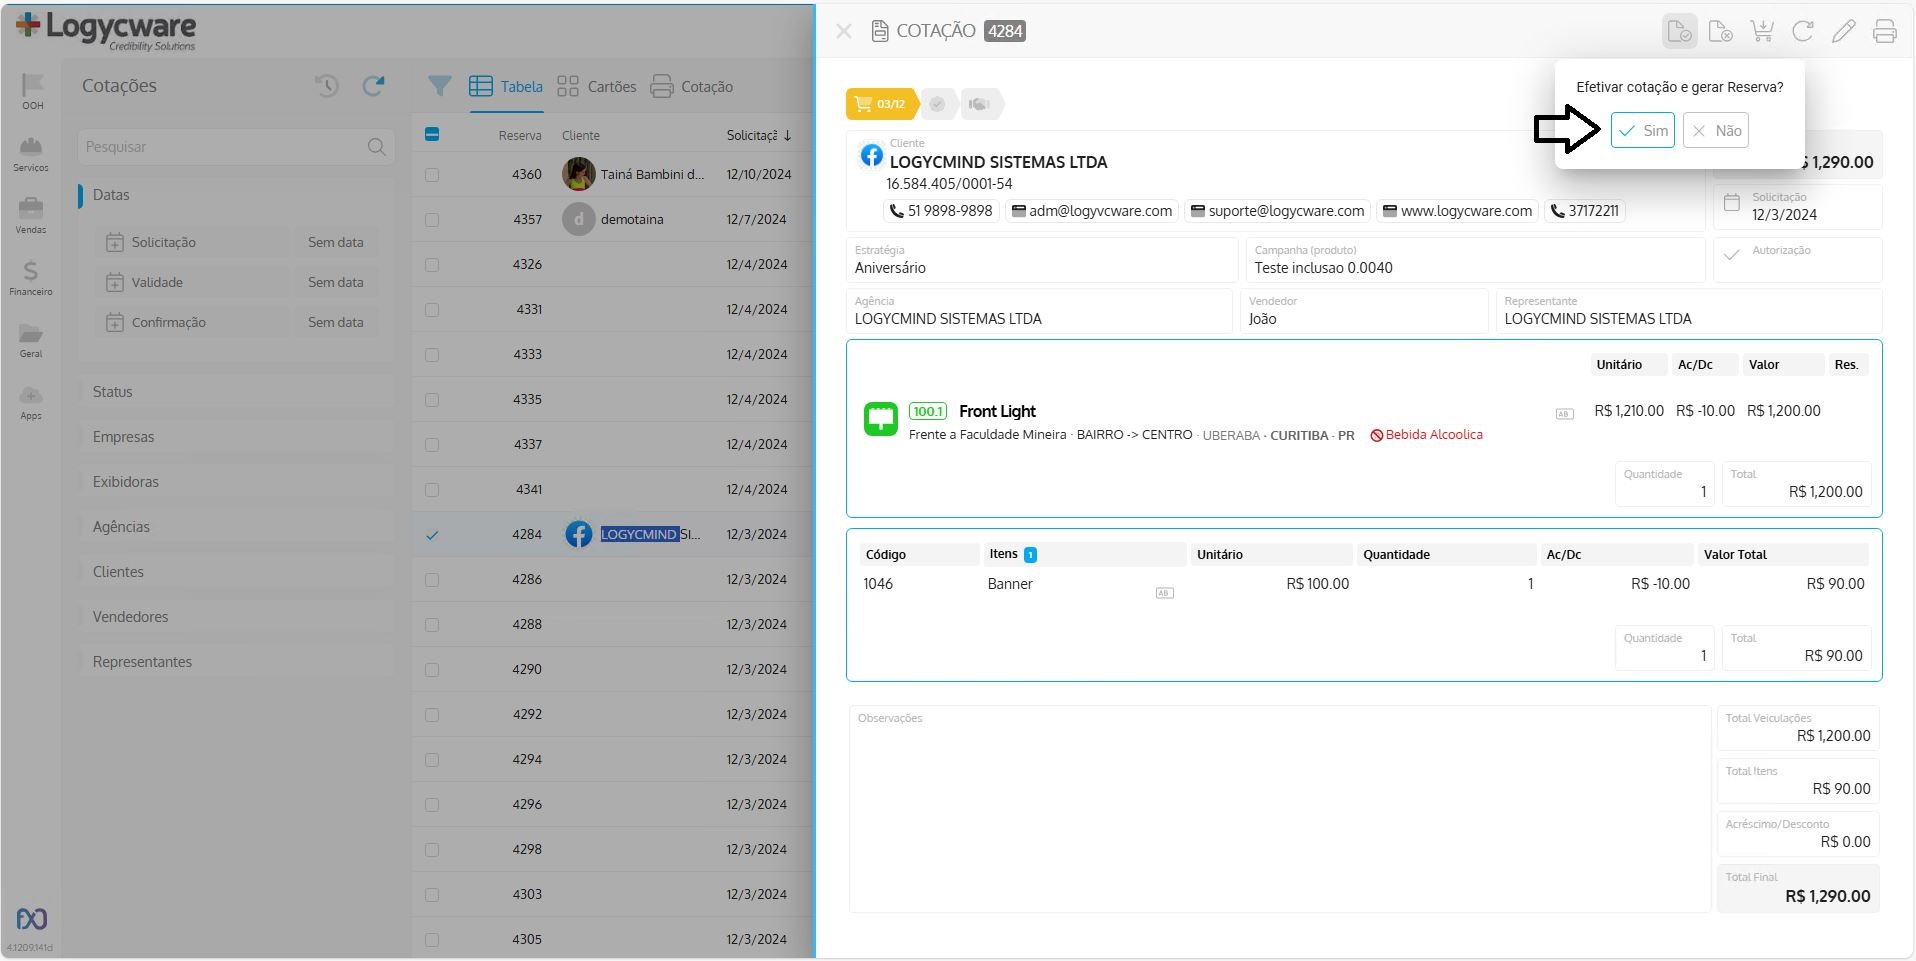Viewport: 1916px width, 961px height.
Task: Switch to the Tabela view tab
Action: coord(506,86)
